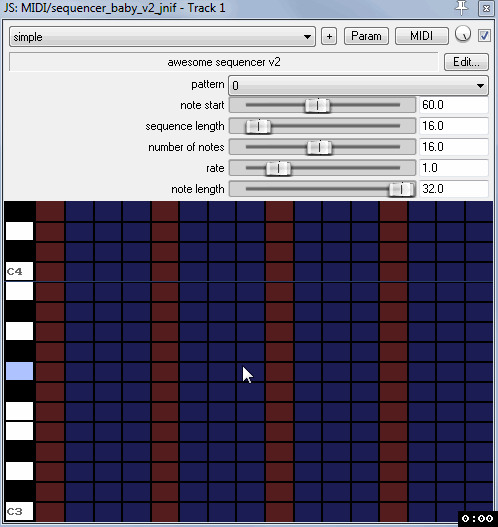Click the white piano key just below C4
Image resolution: width=498 pixels, height=527 pixels.
coord(19,291)
